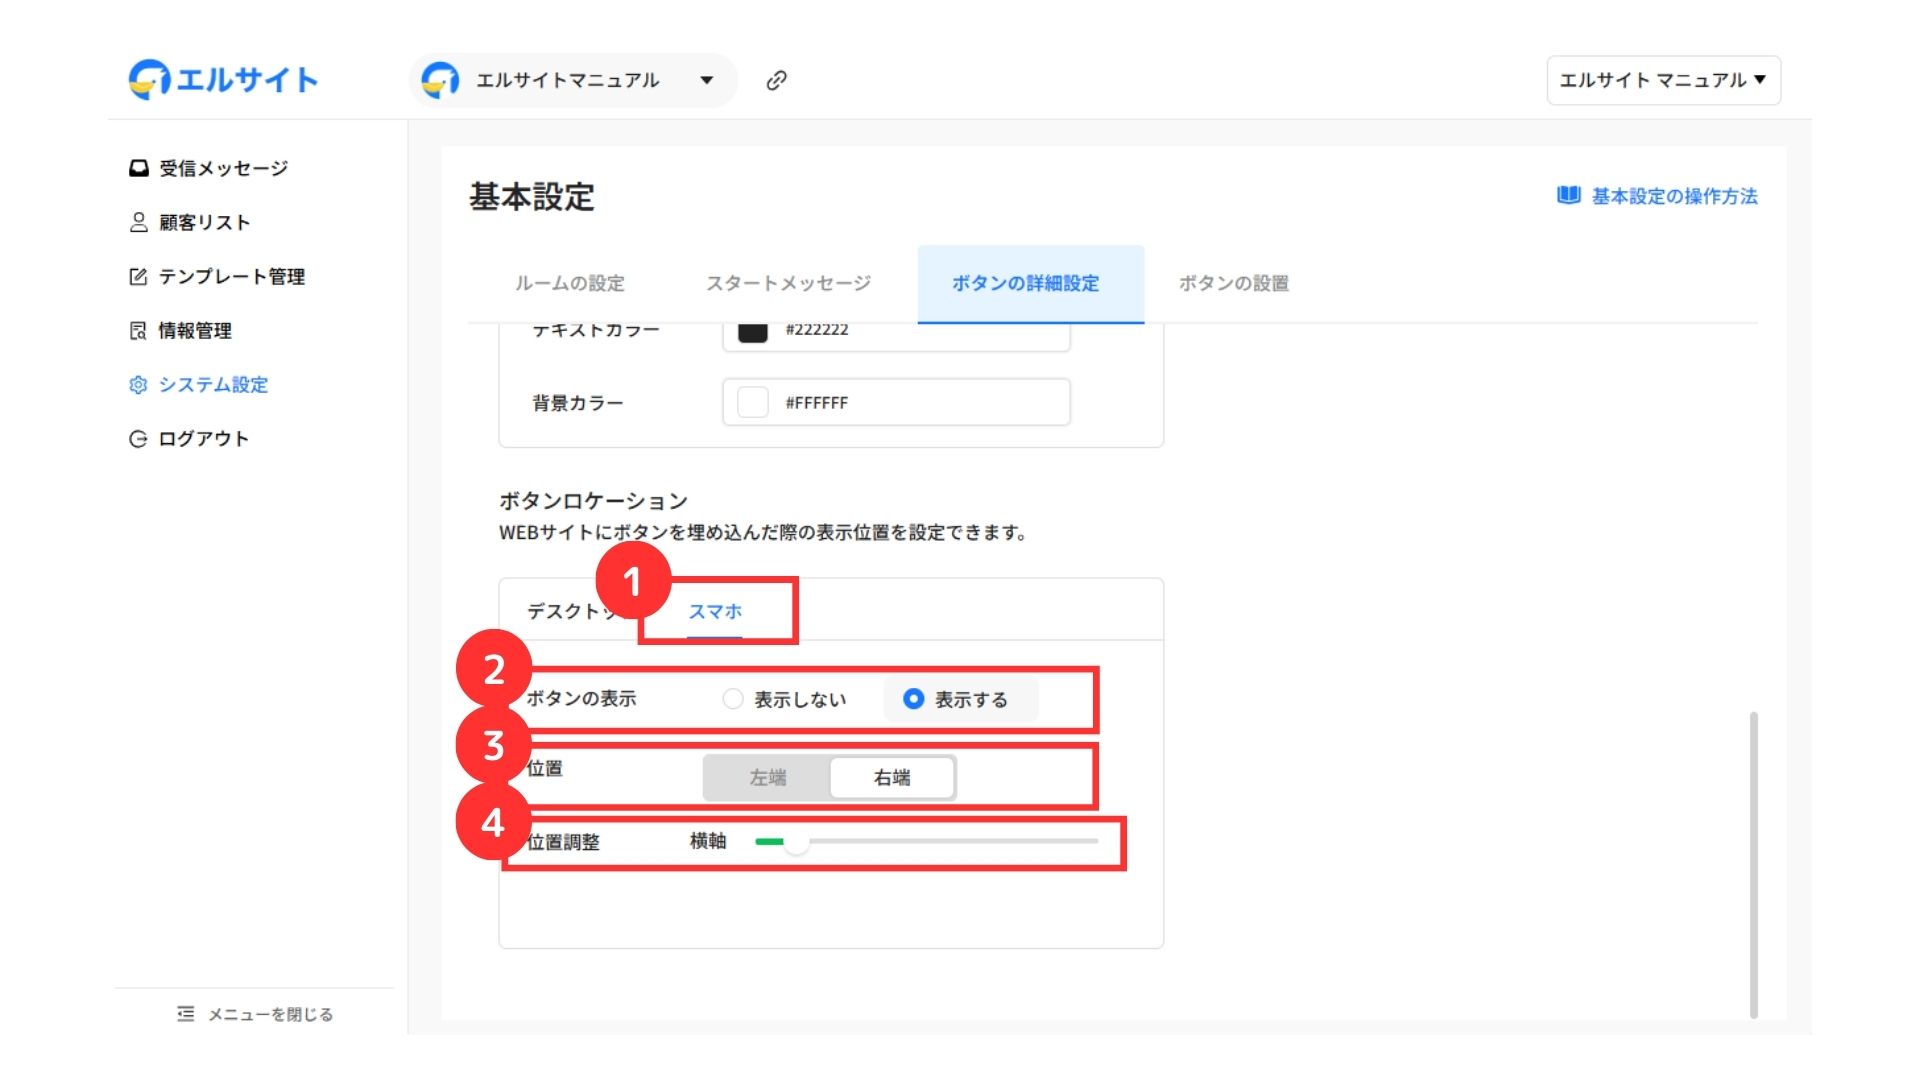The height and width of the screenshot is (1080, 1920).
Task: Click the book icon beside 基本設定の操作方法
Action: [x=1568, y=195]
